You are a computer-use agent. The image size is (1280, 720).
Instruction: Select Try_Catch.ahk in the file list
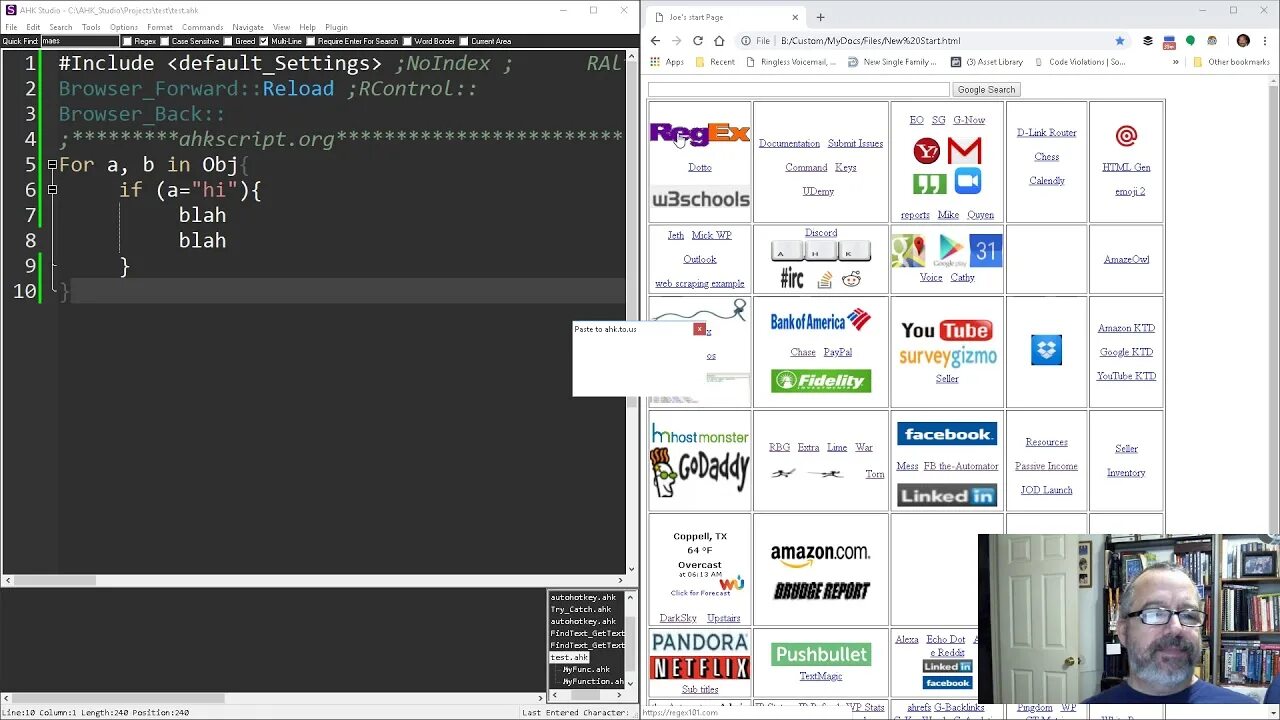(581, 609)
